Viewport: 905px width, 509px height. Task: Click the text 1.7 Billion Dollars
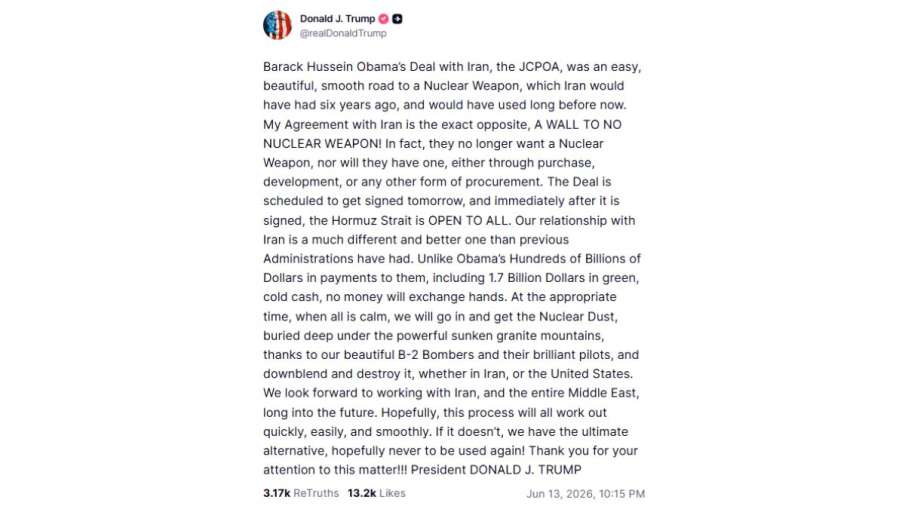click(x=536, y=278)
